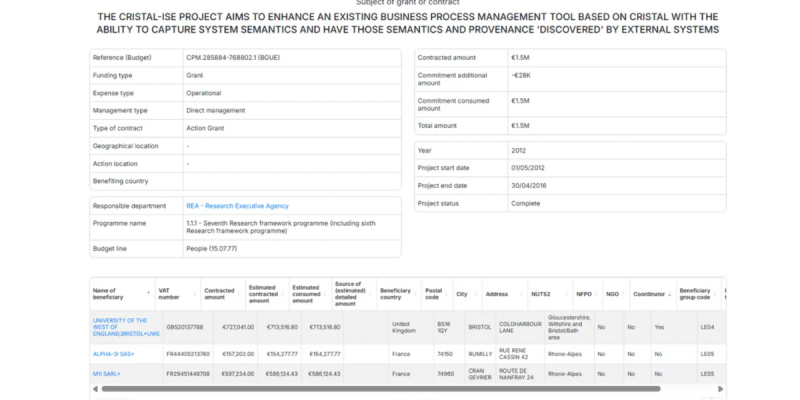Click sort icon in Beneficiary country header
This screenshot has width=800, height=400.
(x=415, y=294)
